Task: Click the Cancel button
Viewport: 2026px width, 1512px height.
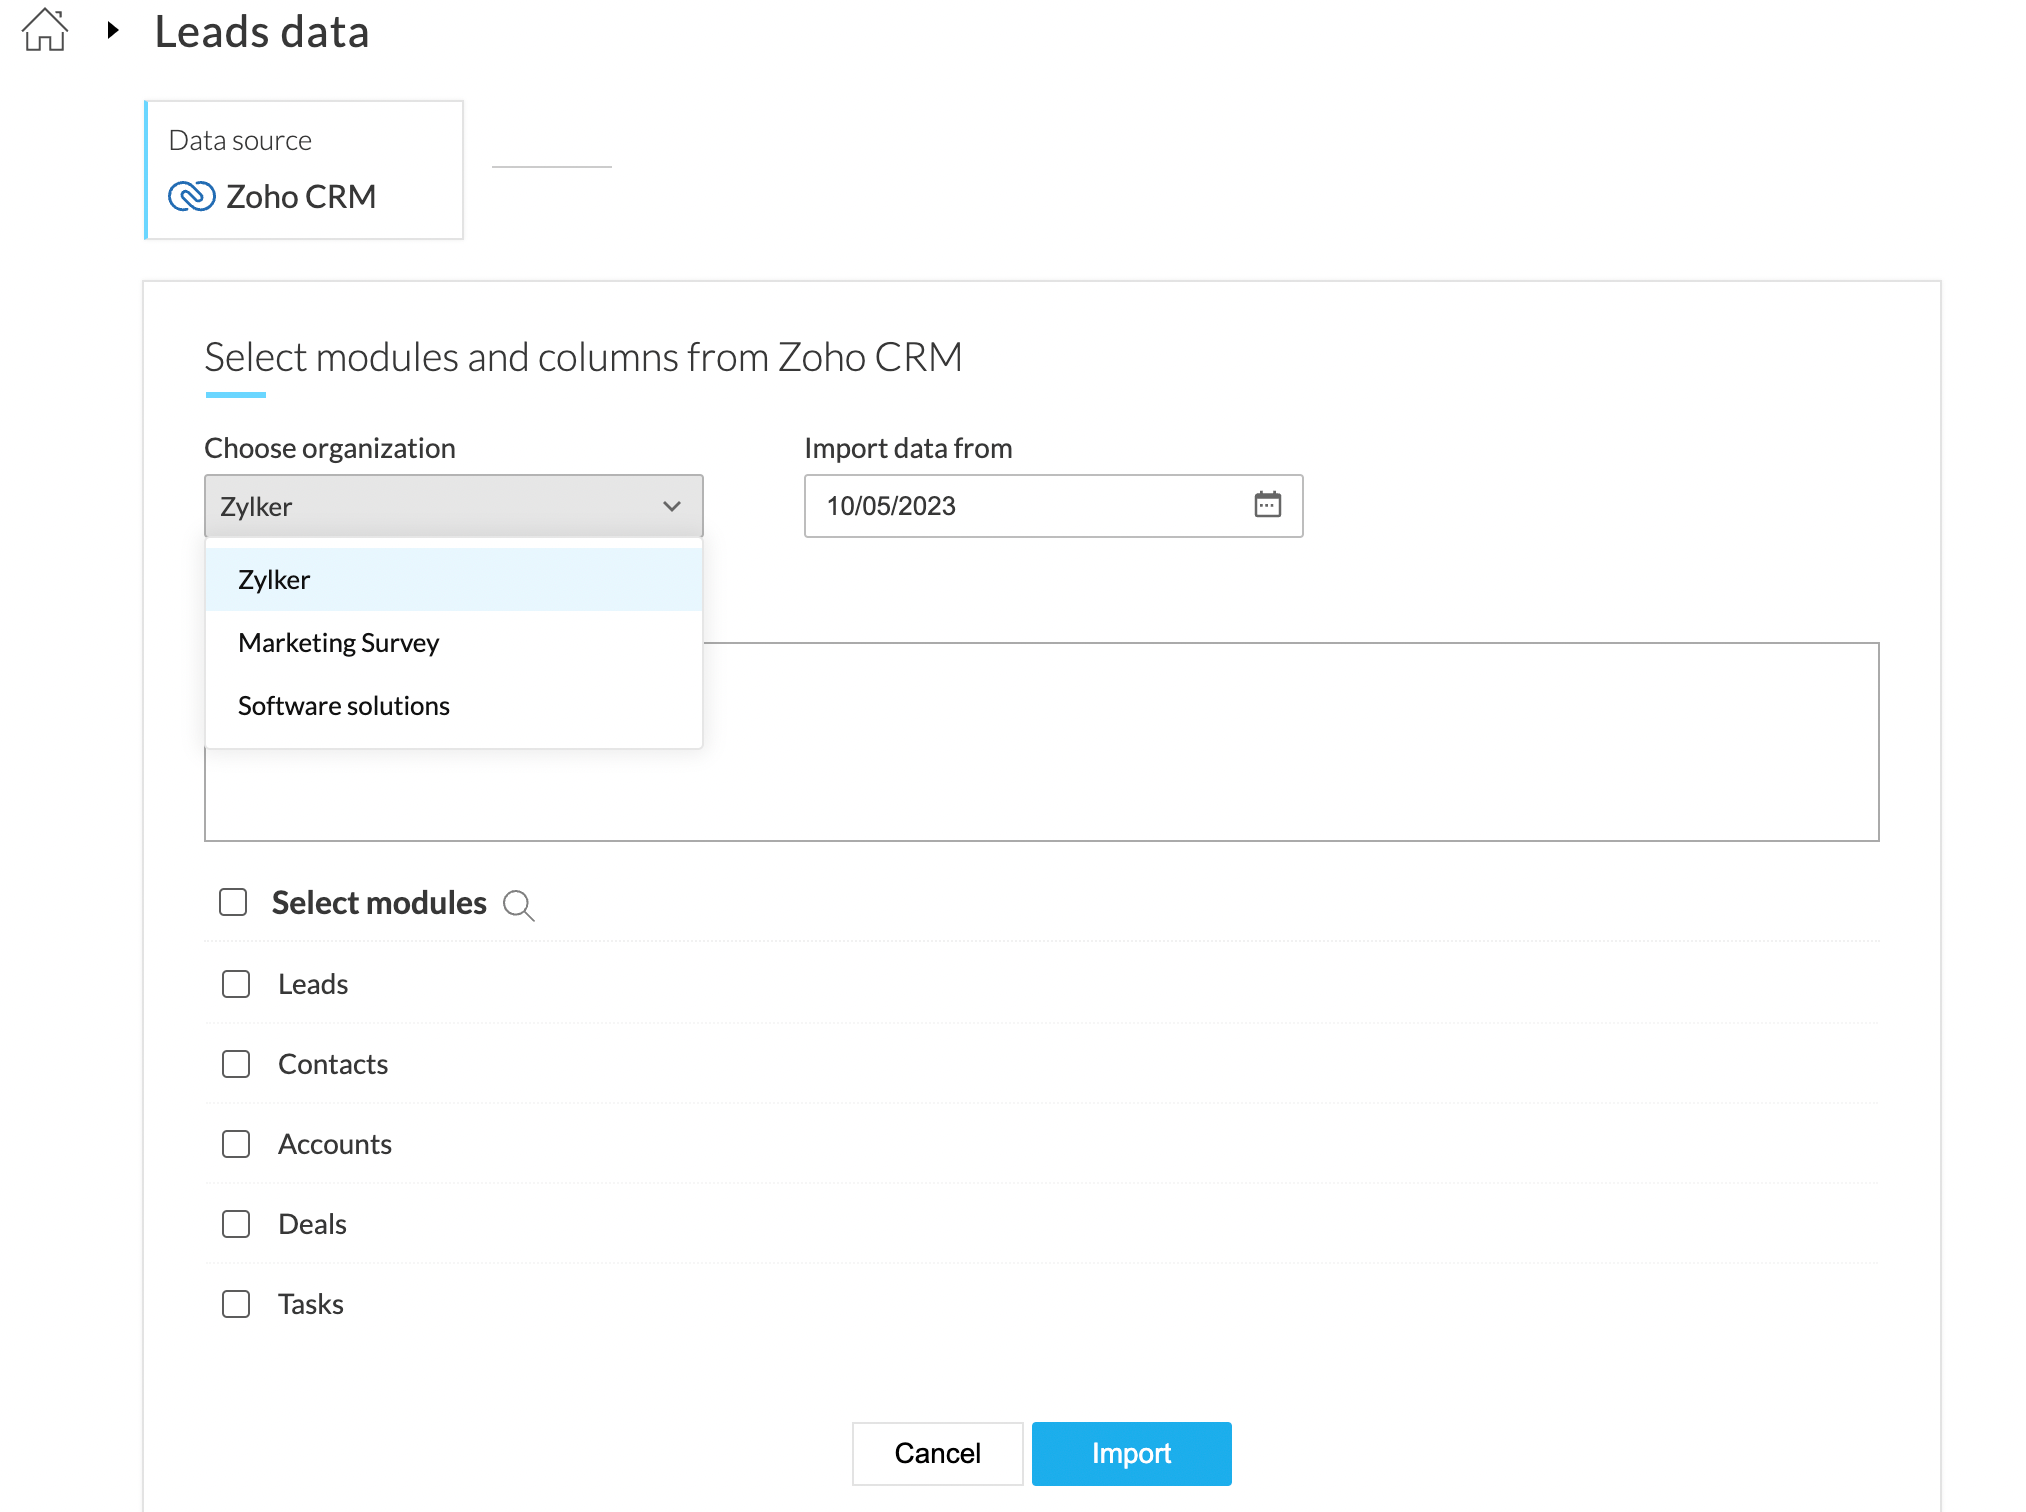Action: click(937, 1453)
